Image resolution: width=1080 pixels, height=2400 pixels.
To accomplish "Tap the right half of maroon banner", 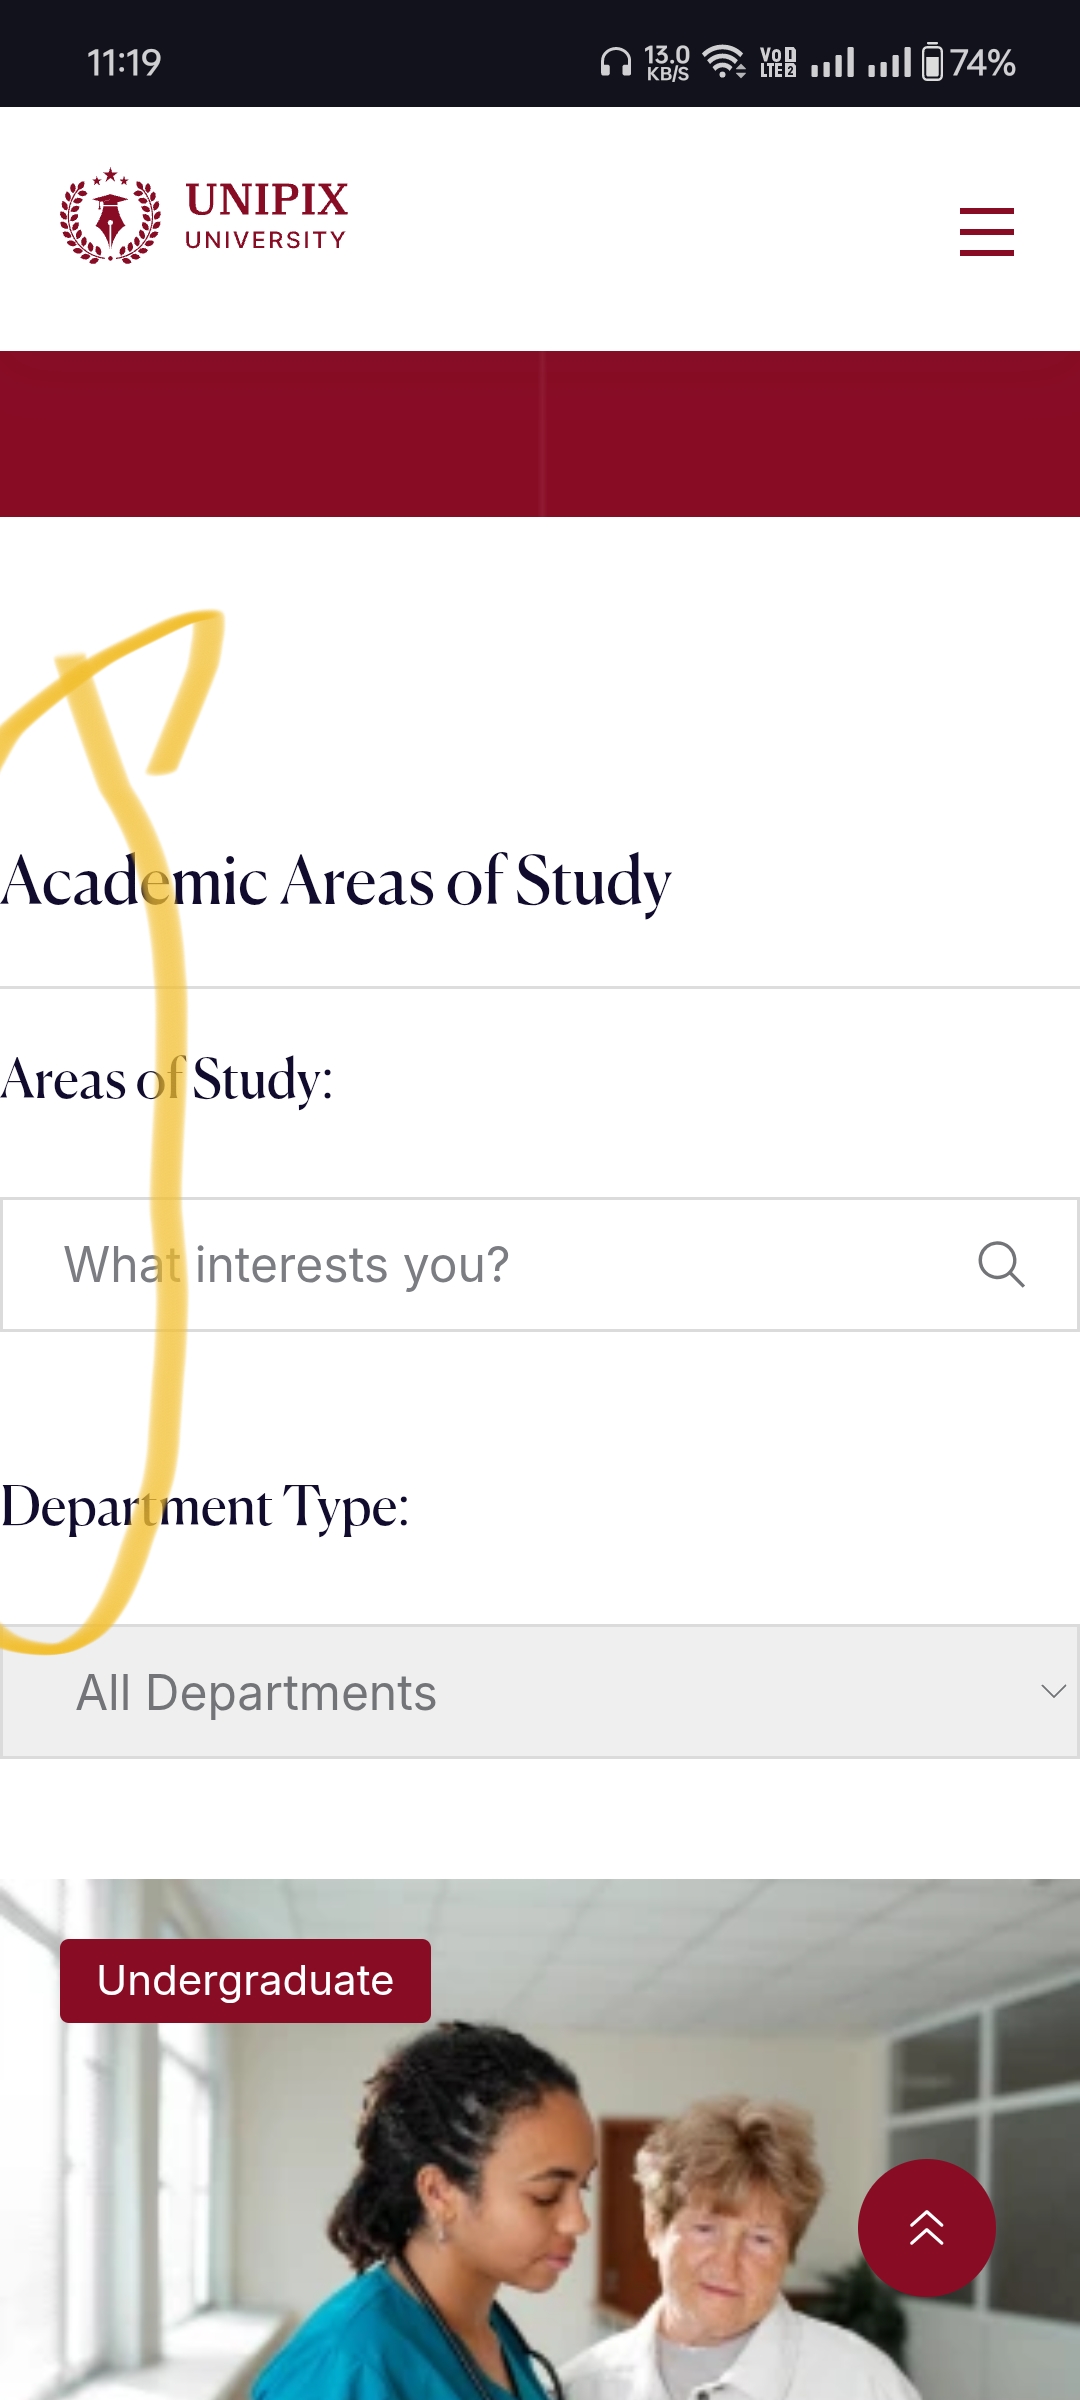I will [x=811, y=434].
